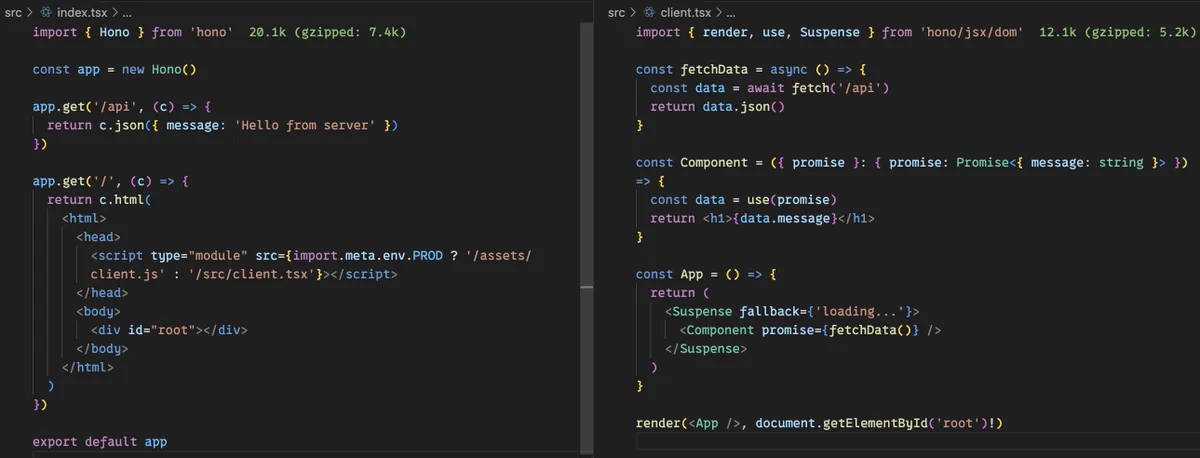Click the Component promise={fetchData()} line

pos(810,330)
